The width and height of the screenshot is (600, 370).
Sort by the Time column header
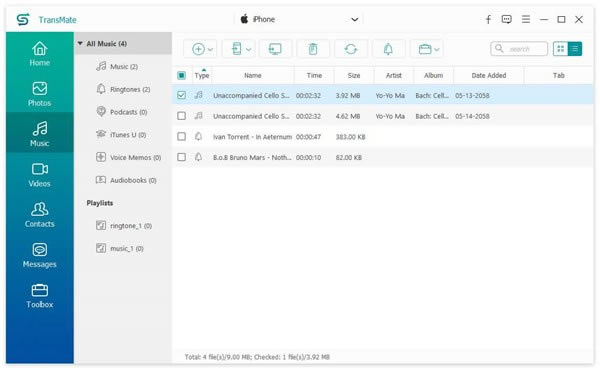[x=314, y=75]
